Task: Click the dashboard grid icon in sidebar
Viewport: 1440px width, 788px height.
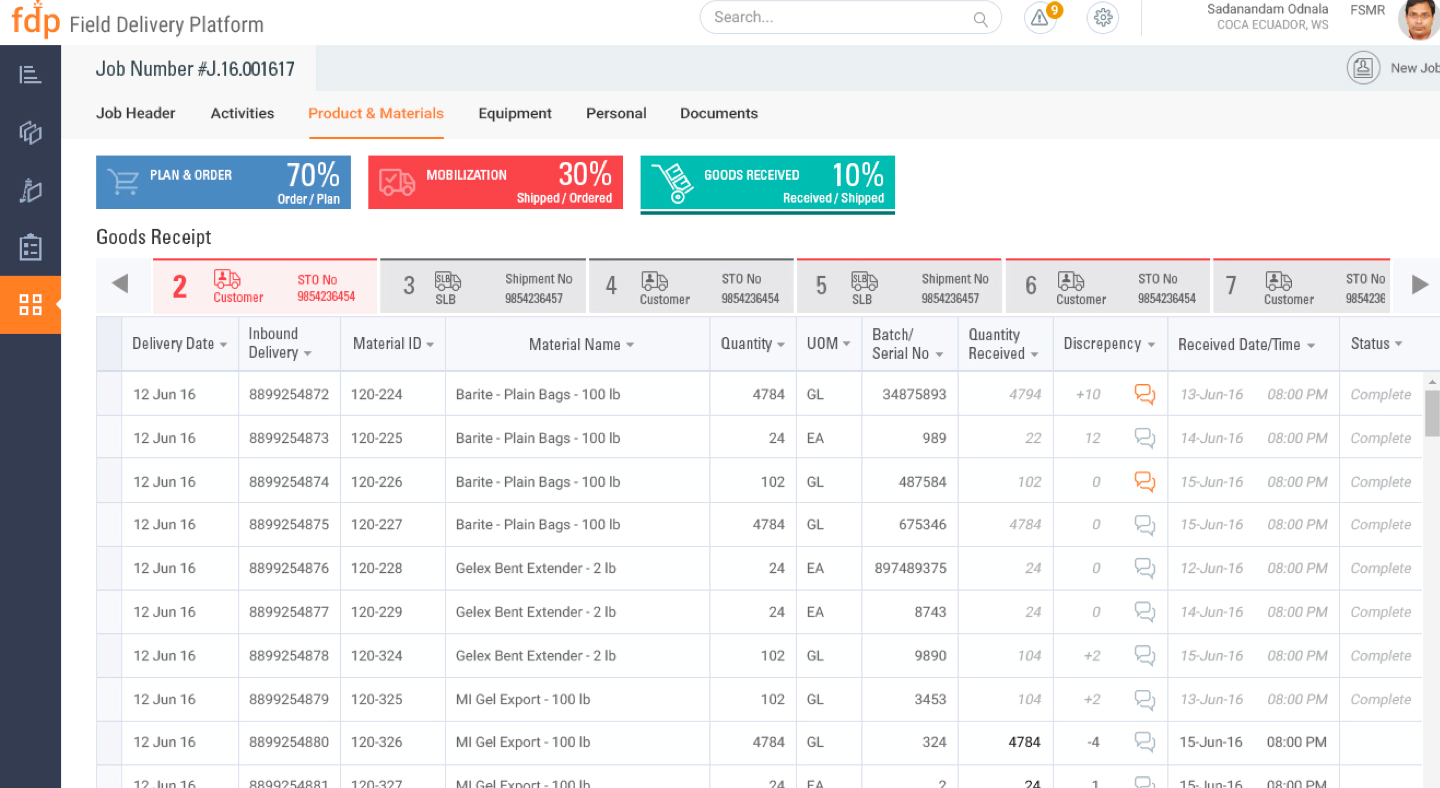Action: point(31,305)
